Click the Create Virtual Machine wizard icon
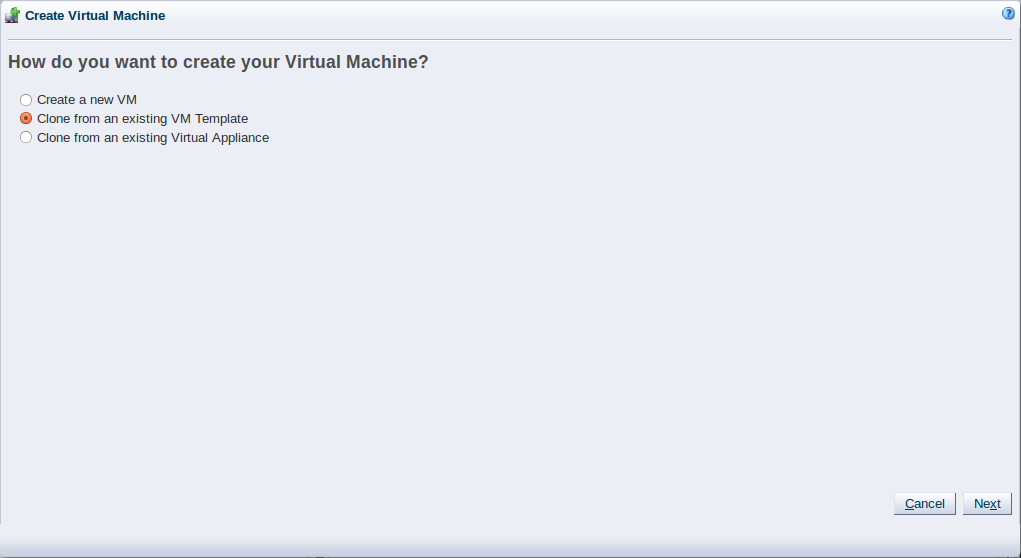This screenshot has width=1021, height=558. 12,14
